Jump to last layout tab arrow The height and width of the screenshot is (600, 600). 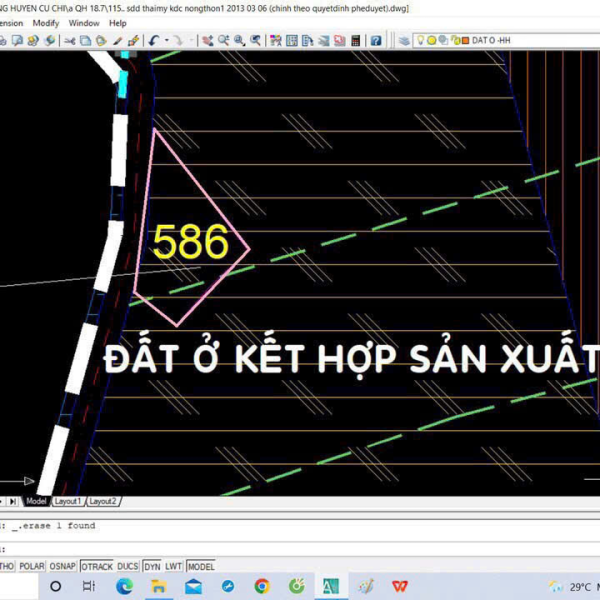(x=13, y=501)
